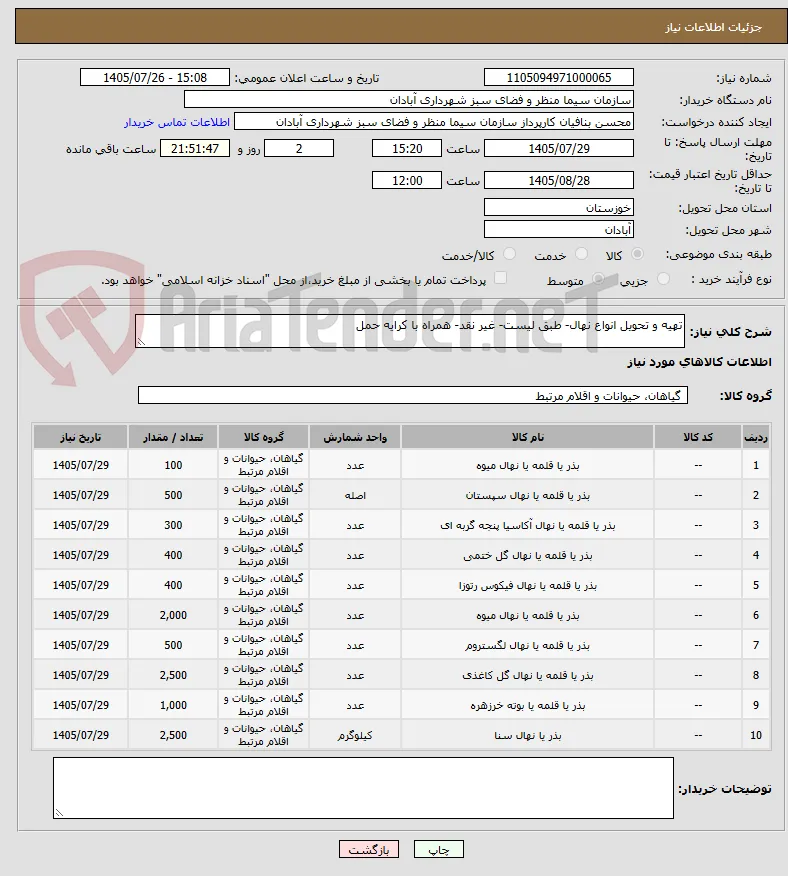
Task: Click the شرح کلی نیاز description text area
Action: pos(410,331)
